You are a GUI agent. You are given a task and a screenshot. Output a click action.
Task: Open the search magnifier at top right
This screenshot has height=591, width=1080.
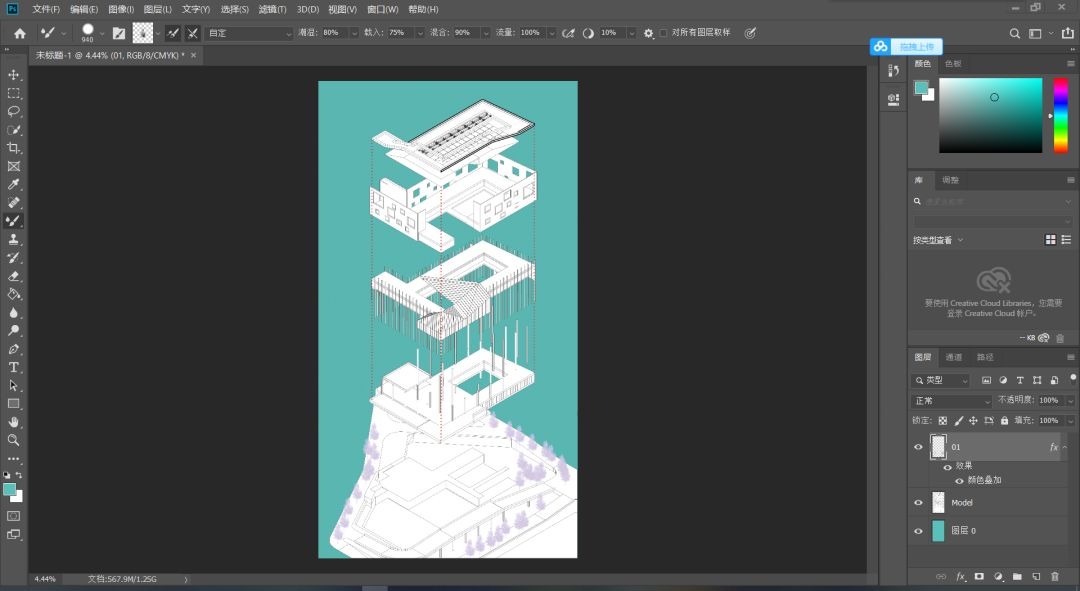coord(1015,33)
